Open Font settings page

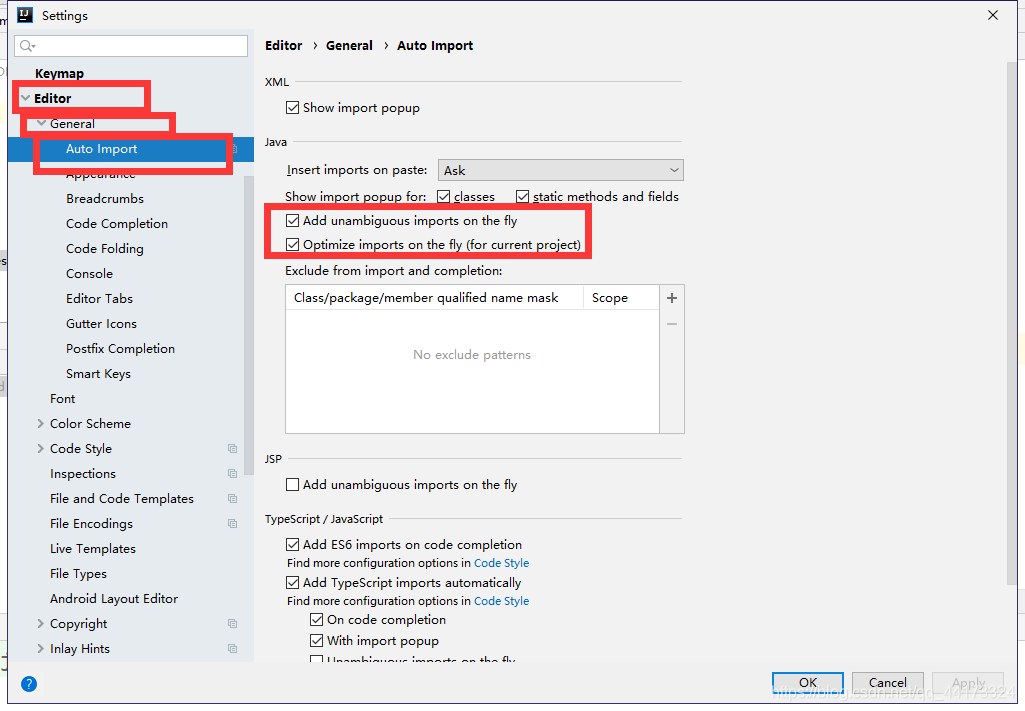63,399
